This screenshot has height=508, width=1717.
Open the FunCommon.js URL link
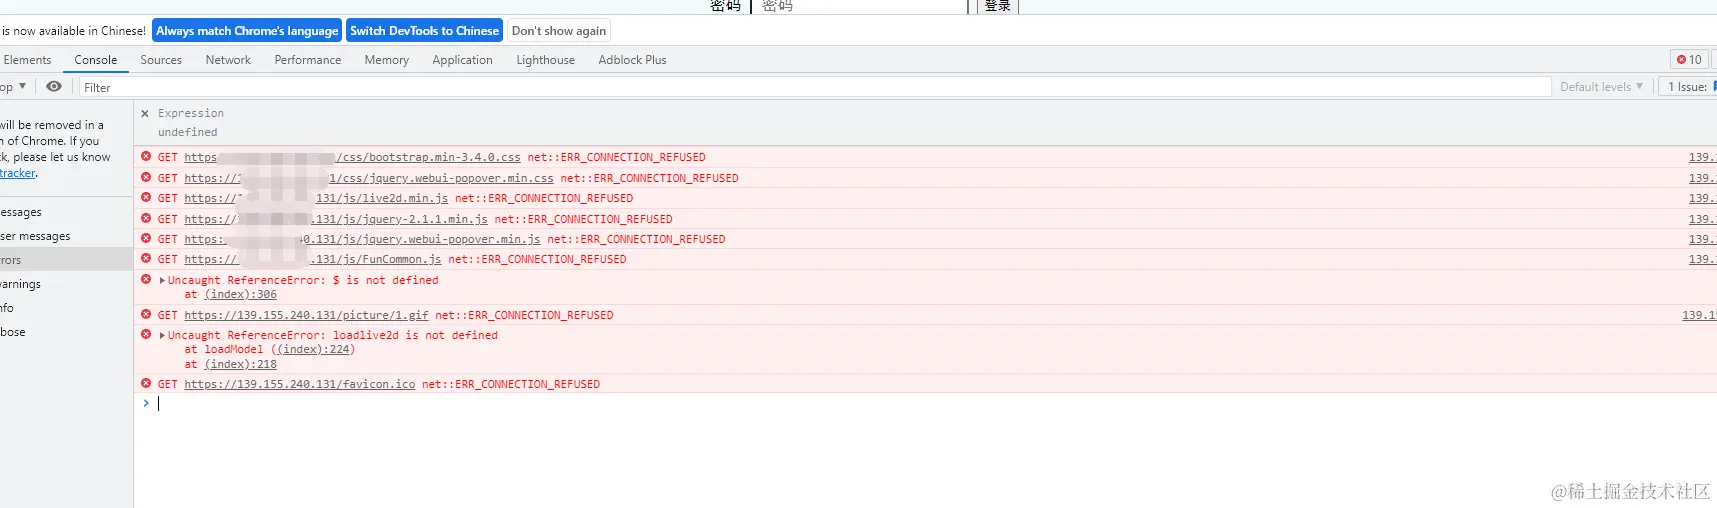[313, 260]
